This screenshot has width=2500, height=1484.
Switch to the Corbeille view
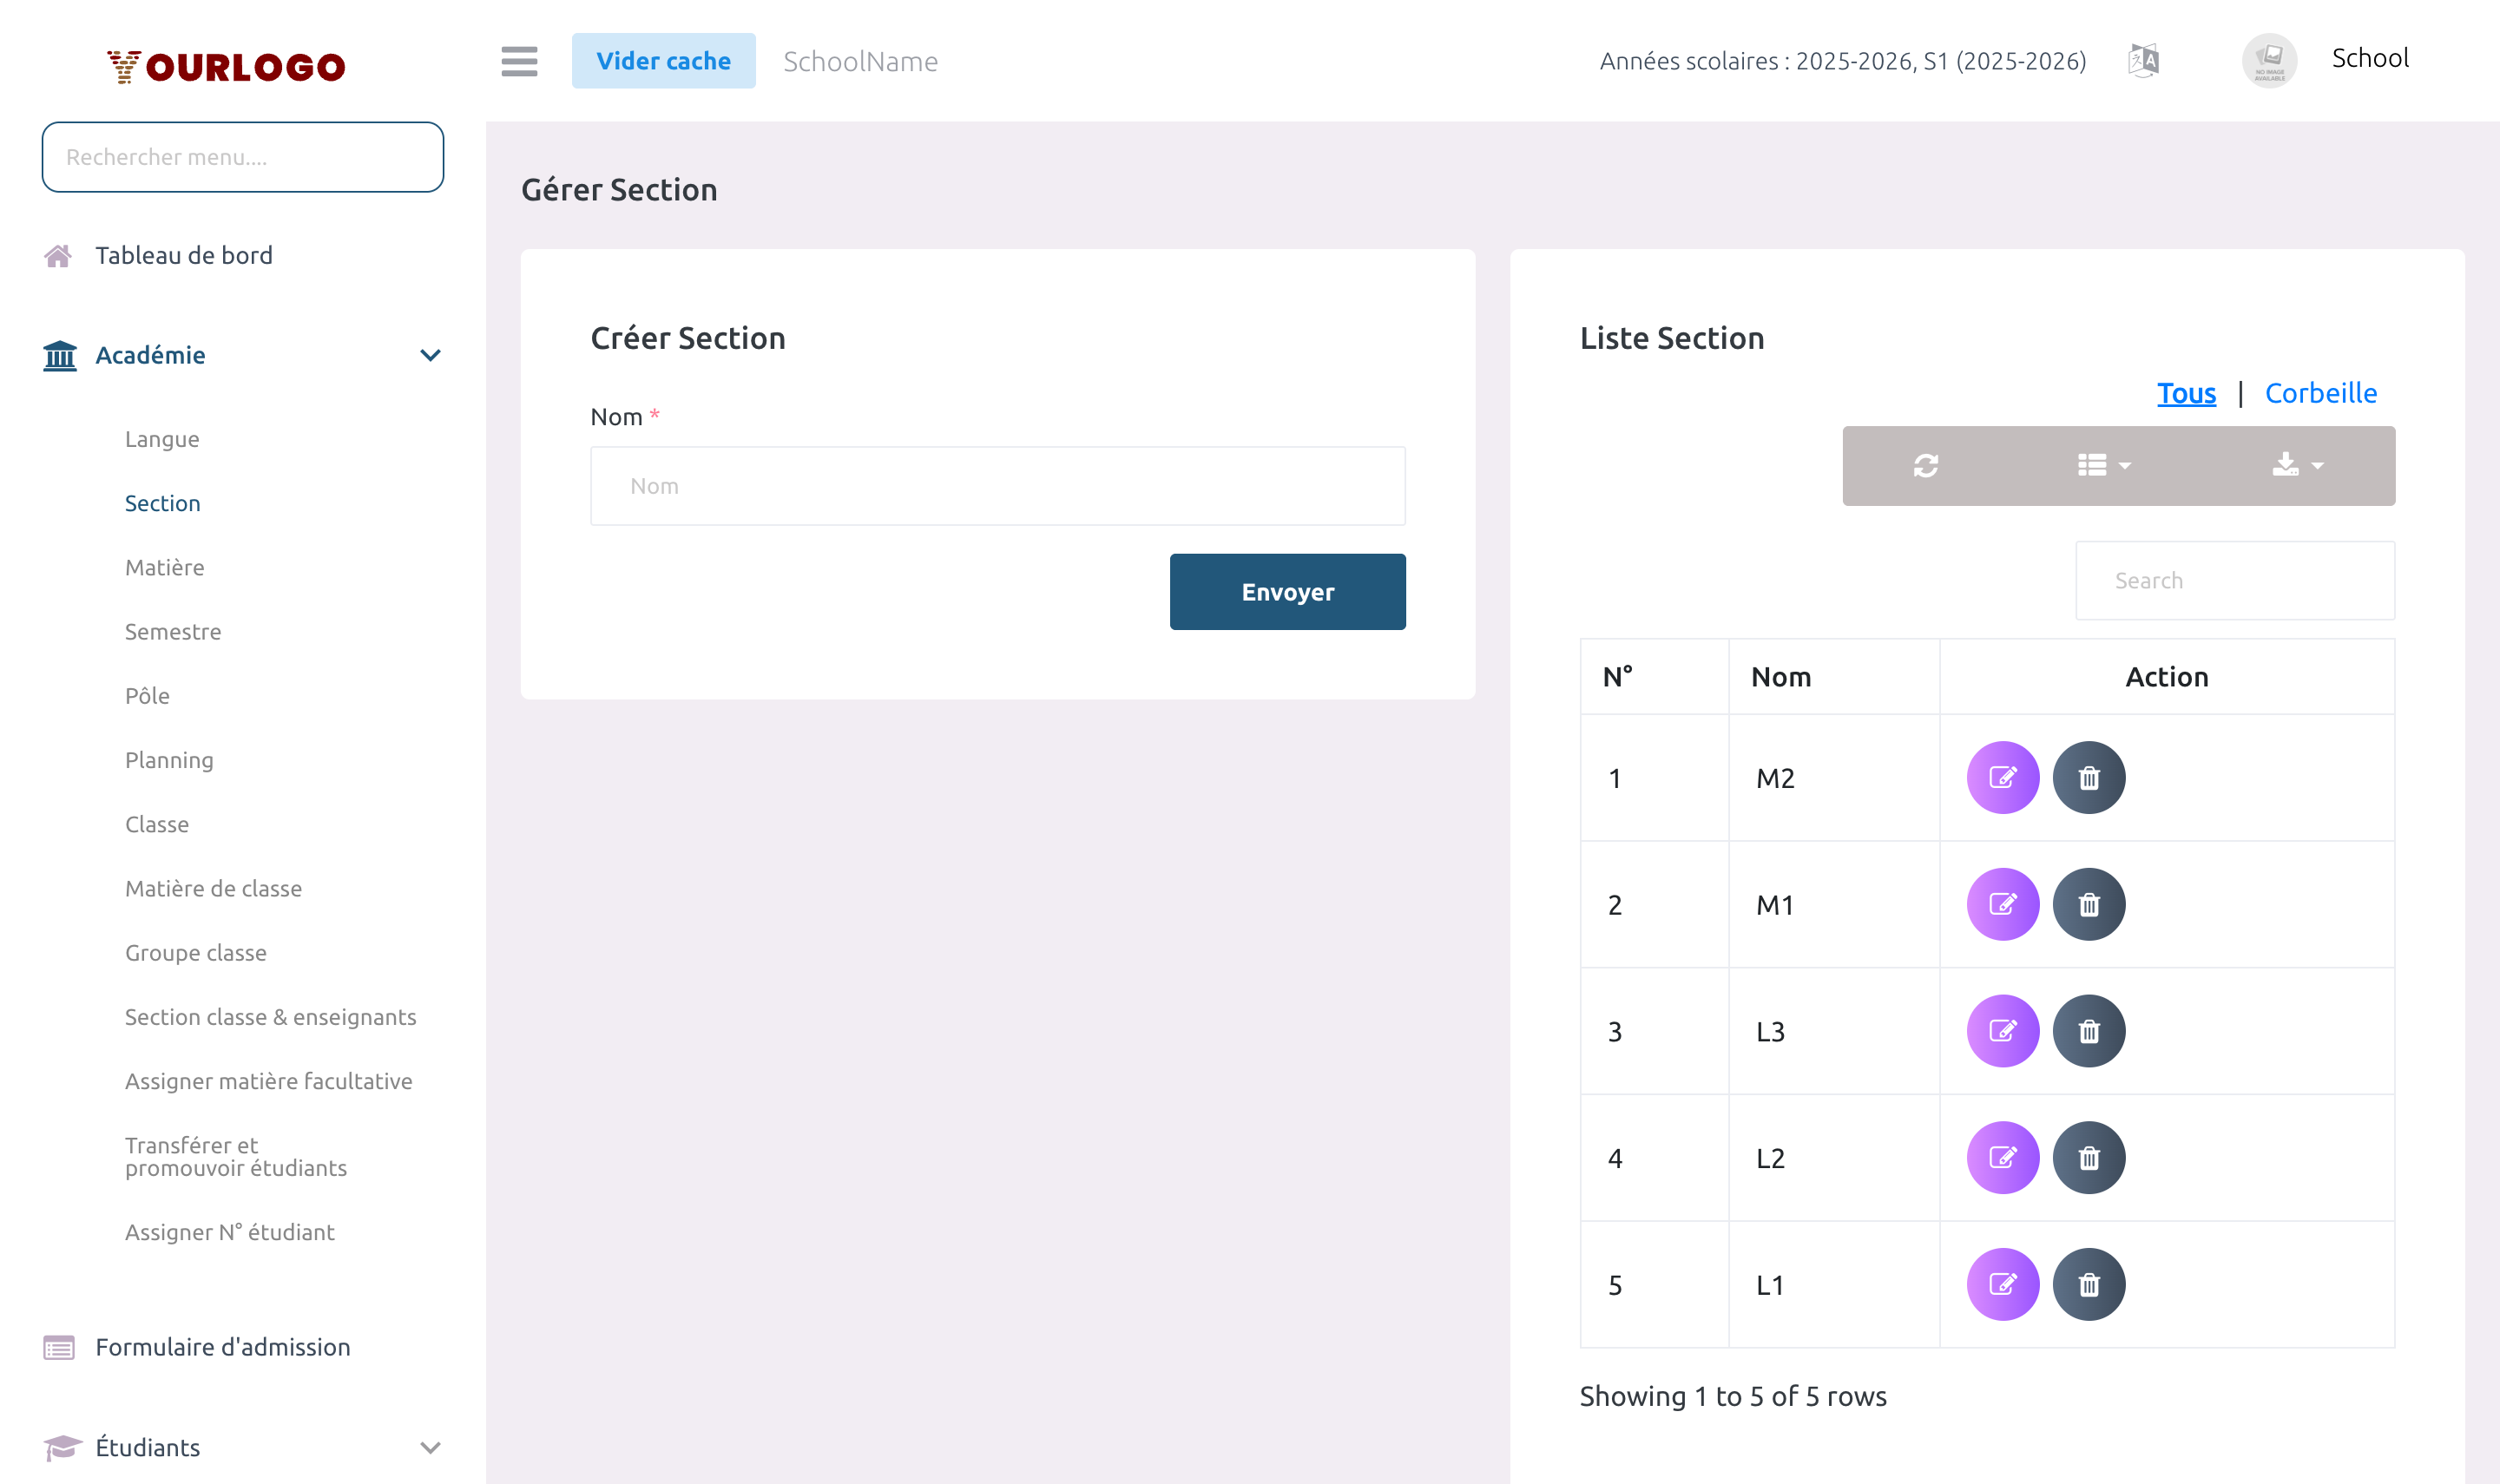(2321, 392)
